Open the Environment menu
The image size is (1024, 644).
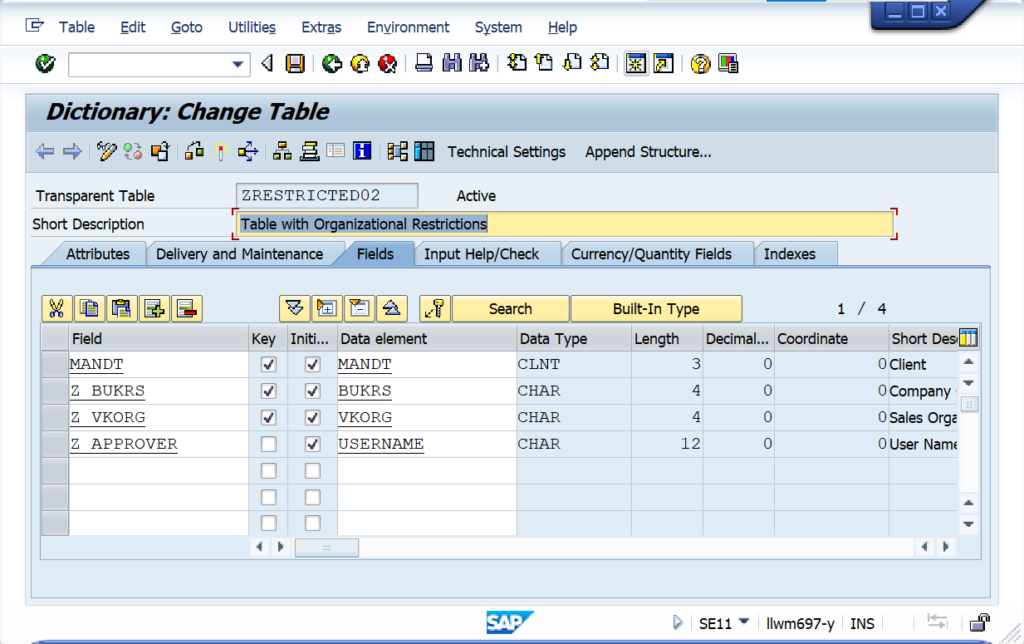[x=408, y=27]
